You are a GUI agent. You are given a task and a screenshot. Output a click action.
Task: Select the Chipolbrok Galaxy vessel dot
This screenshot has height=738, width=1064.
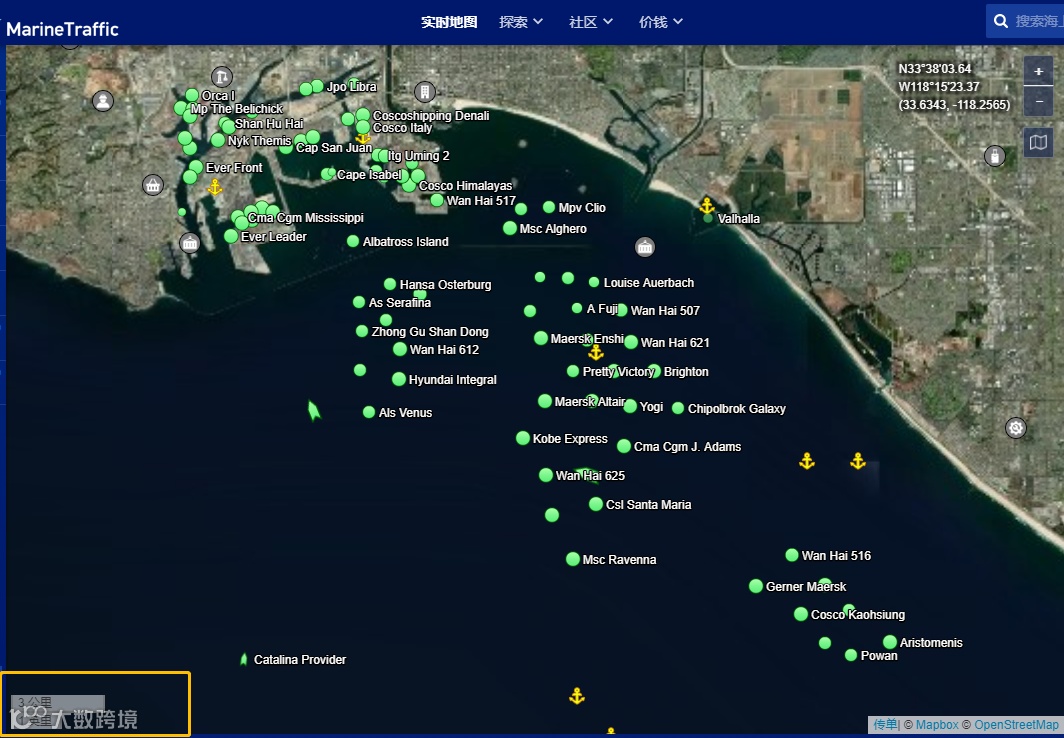click(x=678, y=408)
